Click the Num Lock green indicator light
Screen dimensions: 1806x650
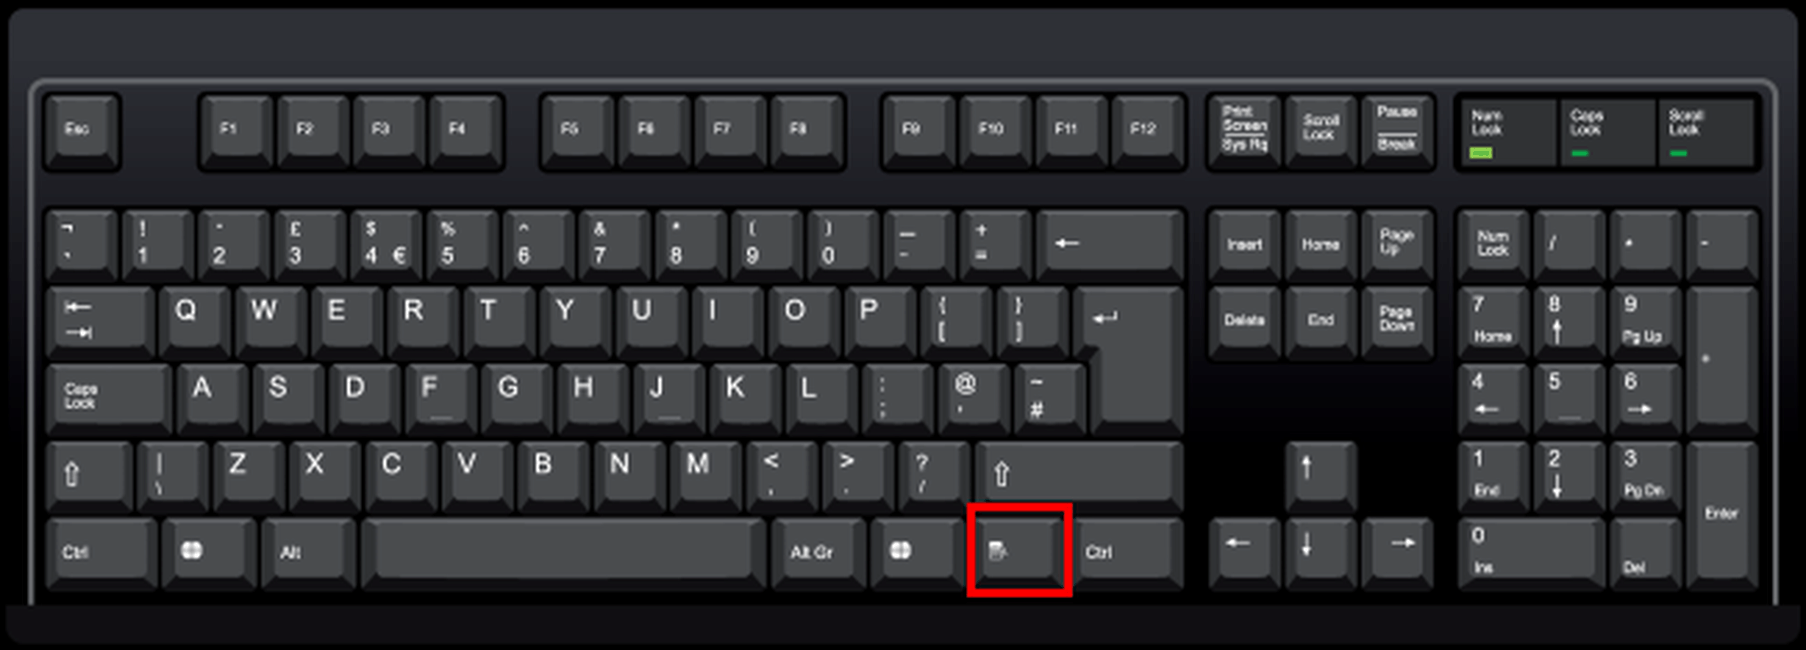point(1481,153)
